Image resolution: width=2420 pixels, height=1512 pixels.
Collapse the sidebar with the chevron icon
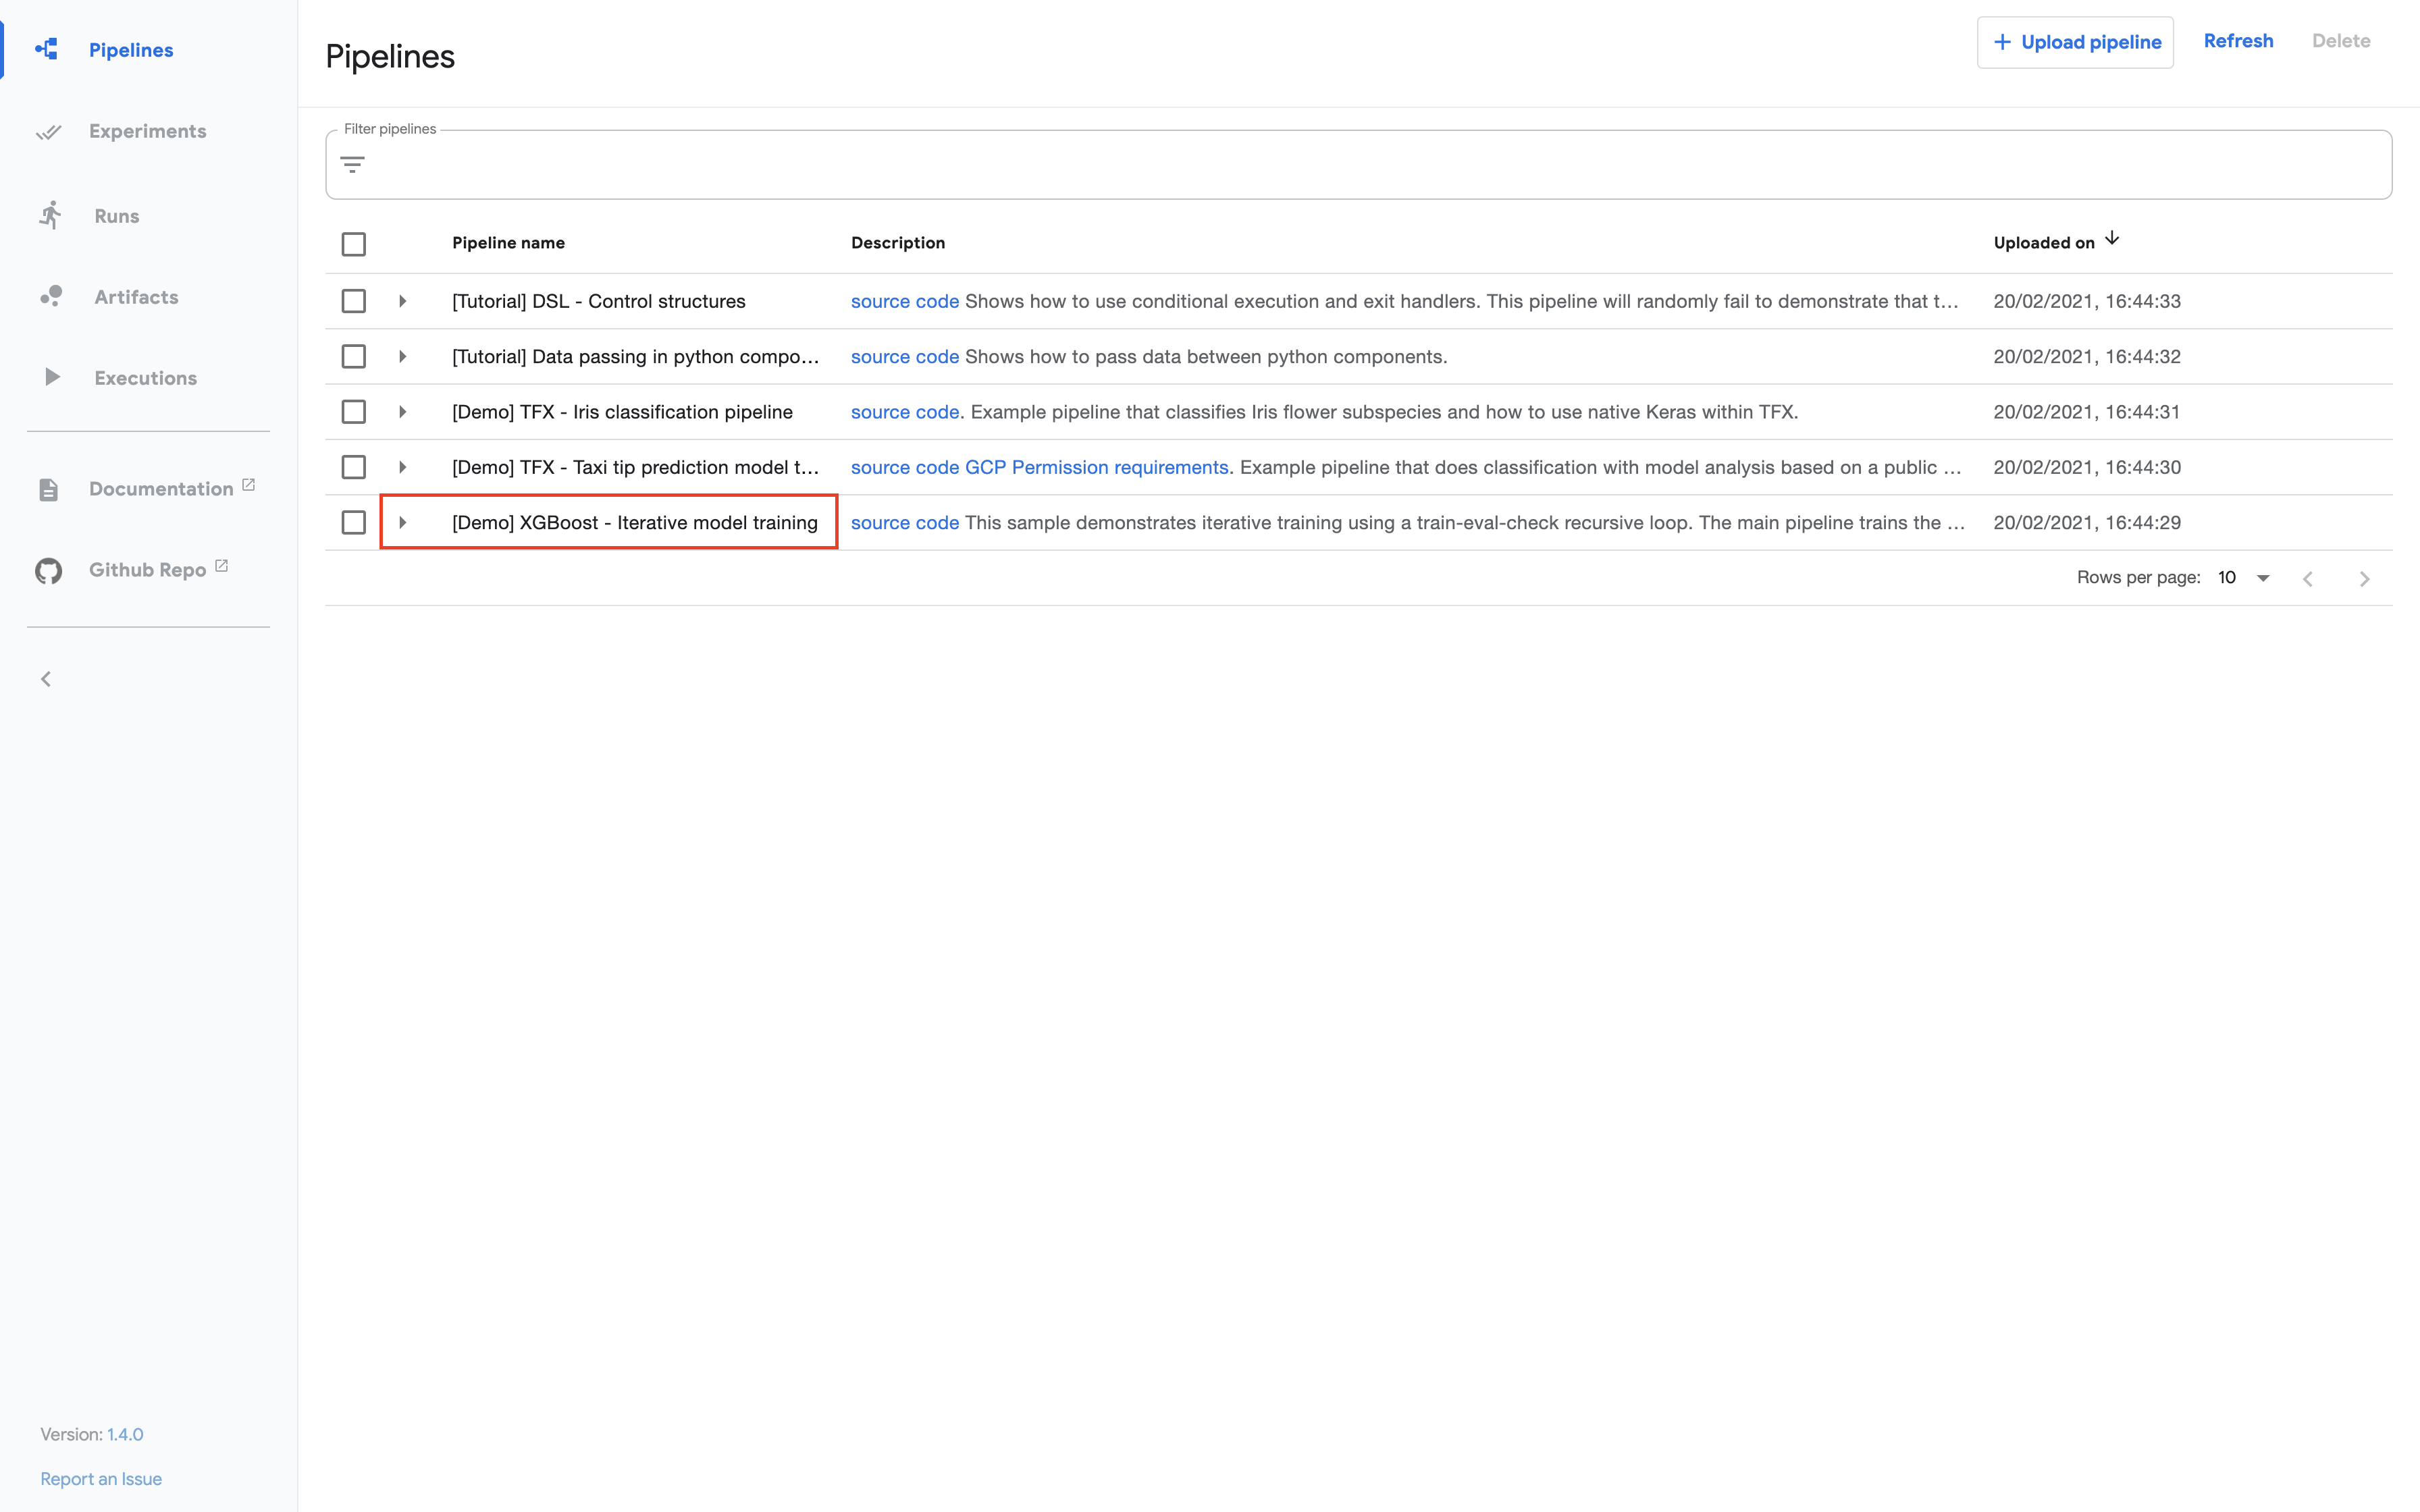pos(46,679)
